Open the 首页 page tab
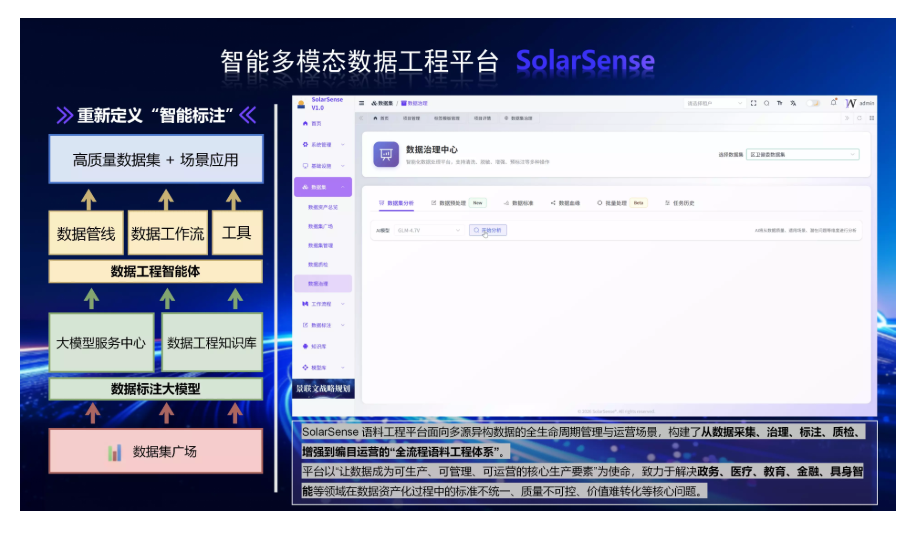 pos(381,118)
